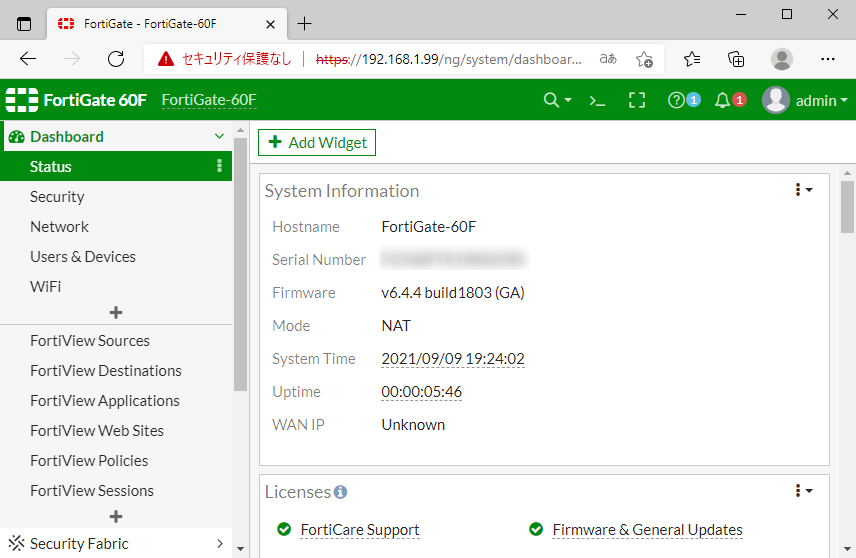Open FortiCare Support license link
This screenshot has width=856, height=558.
(x=360, y=530)
